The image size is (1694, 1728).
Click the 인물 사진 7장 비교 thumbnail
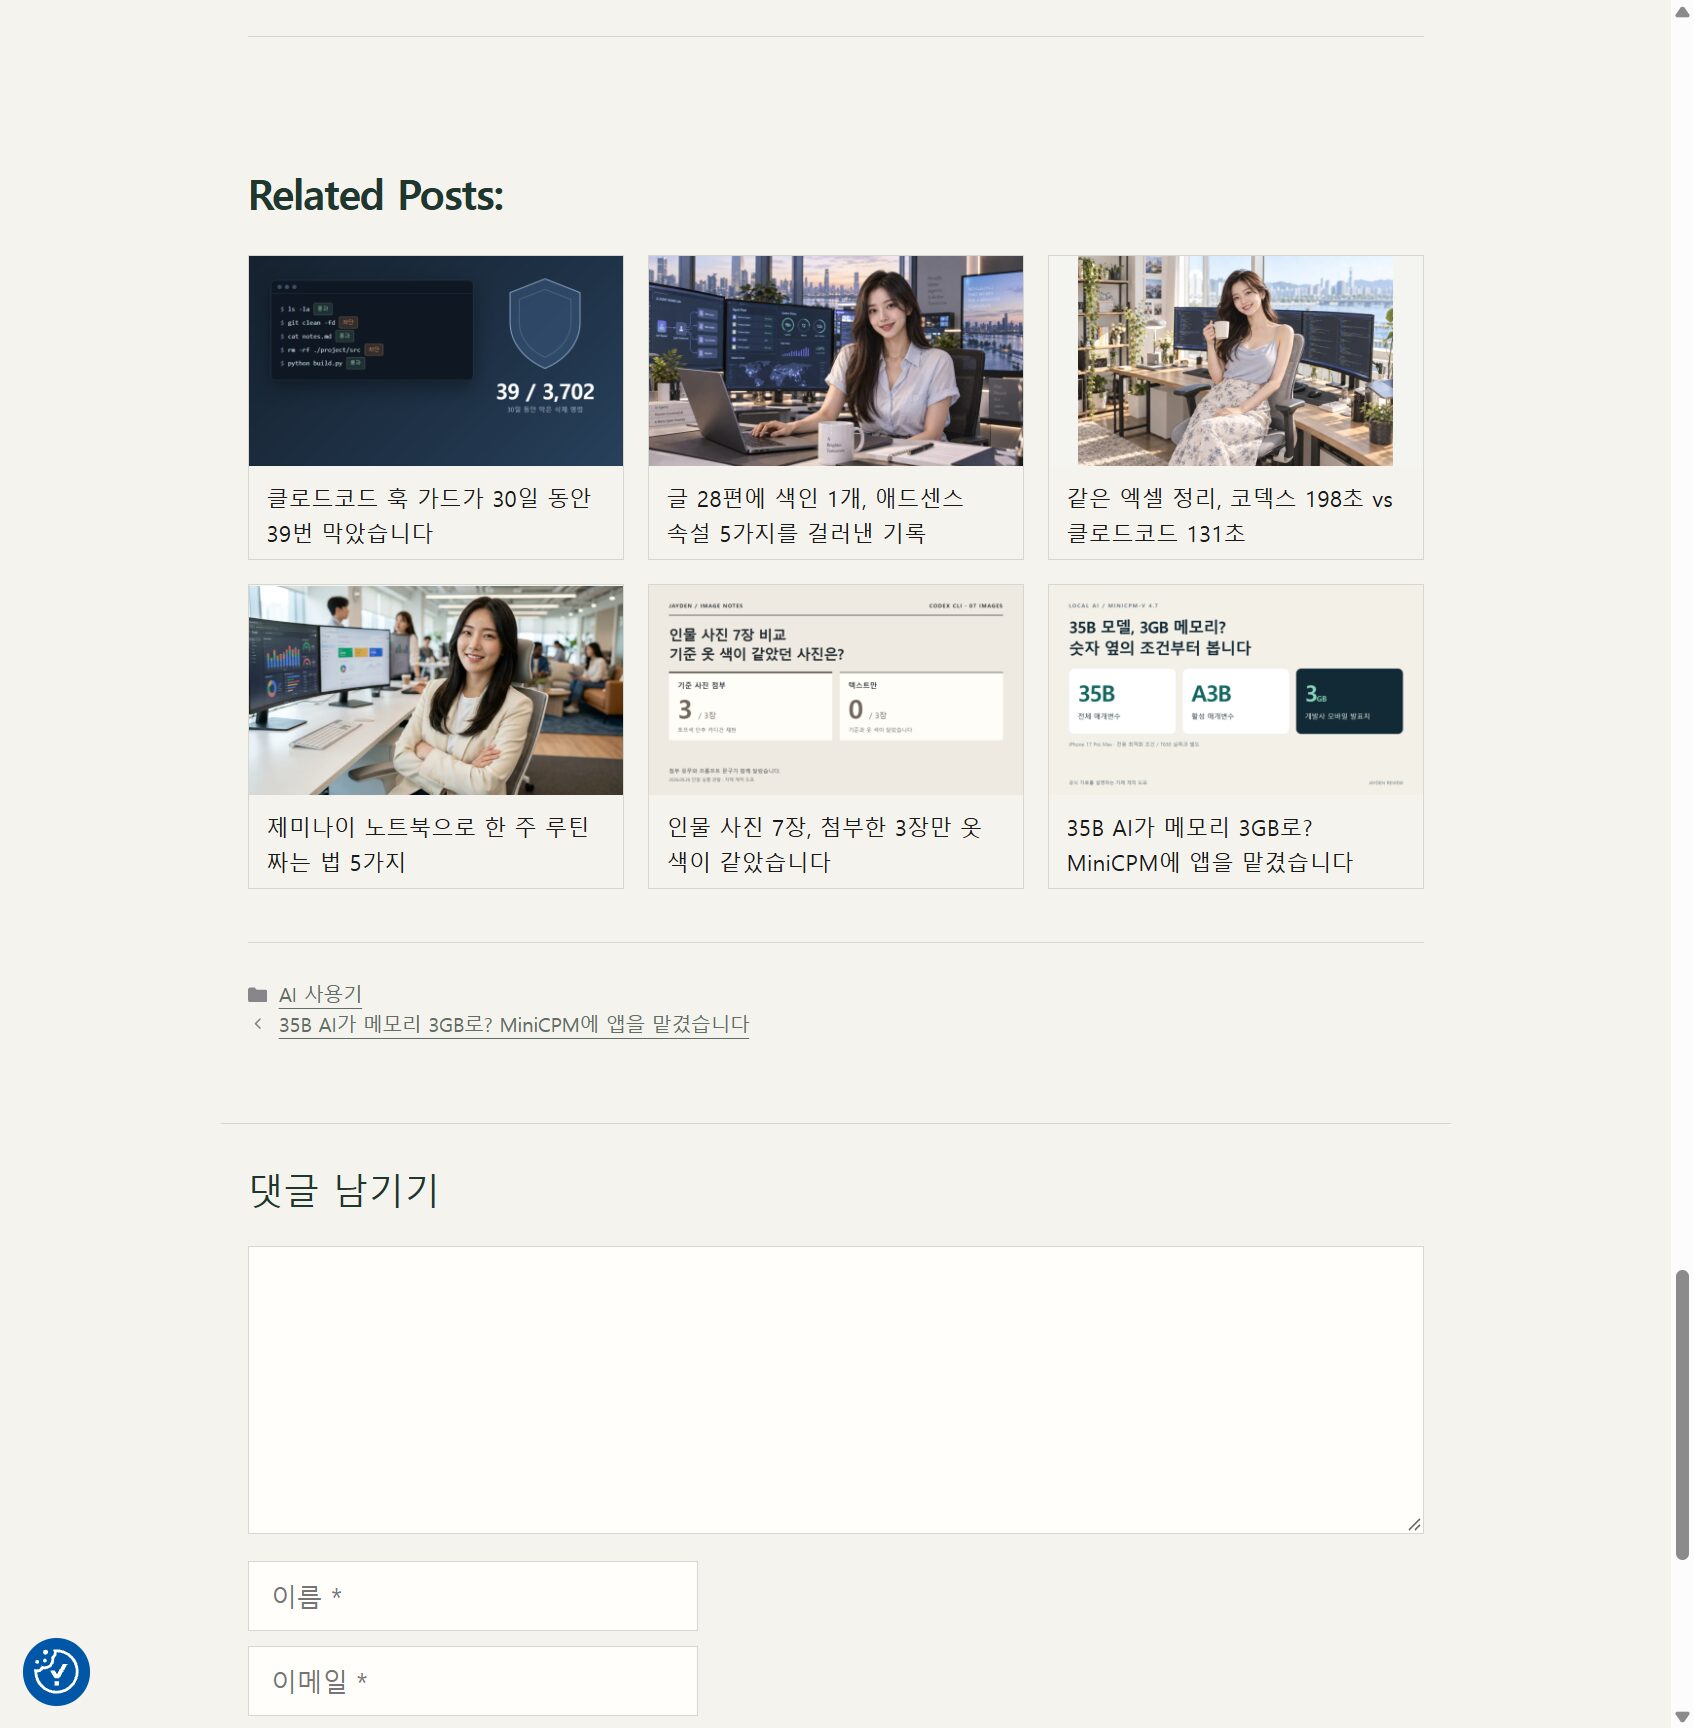[836, 690]
